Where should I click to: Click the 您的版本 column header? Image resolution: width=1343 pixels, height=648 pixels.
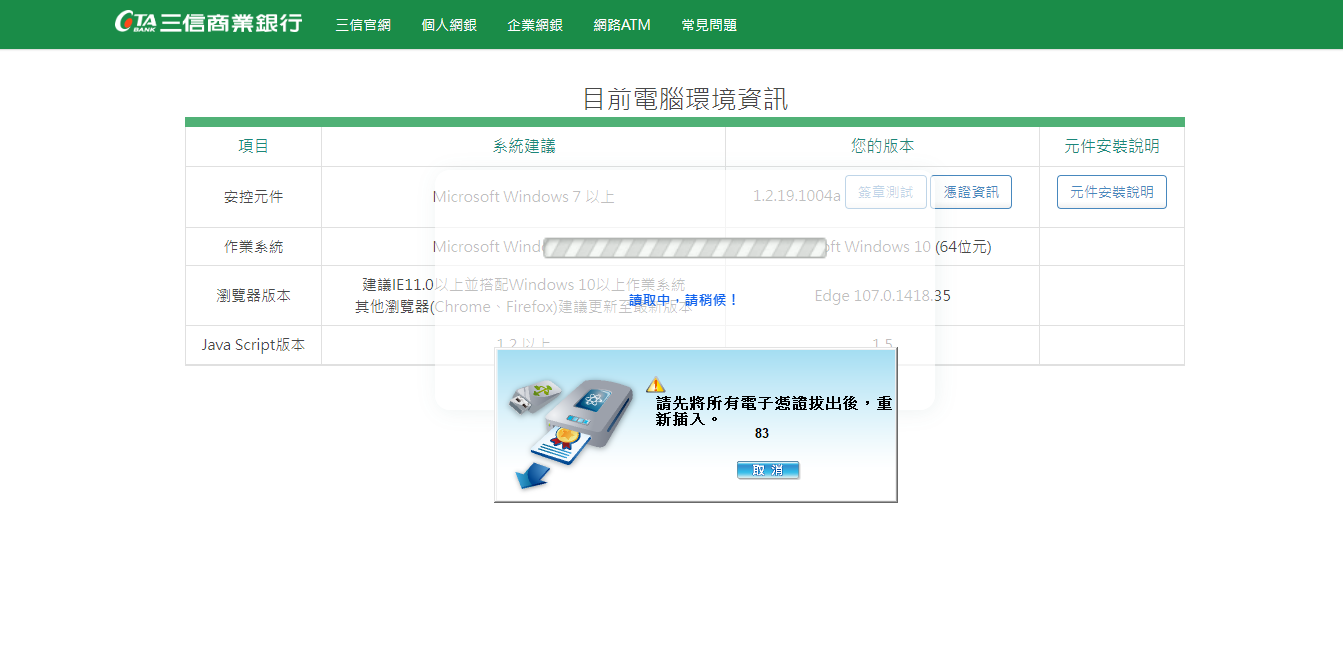tap(882, 146)
